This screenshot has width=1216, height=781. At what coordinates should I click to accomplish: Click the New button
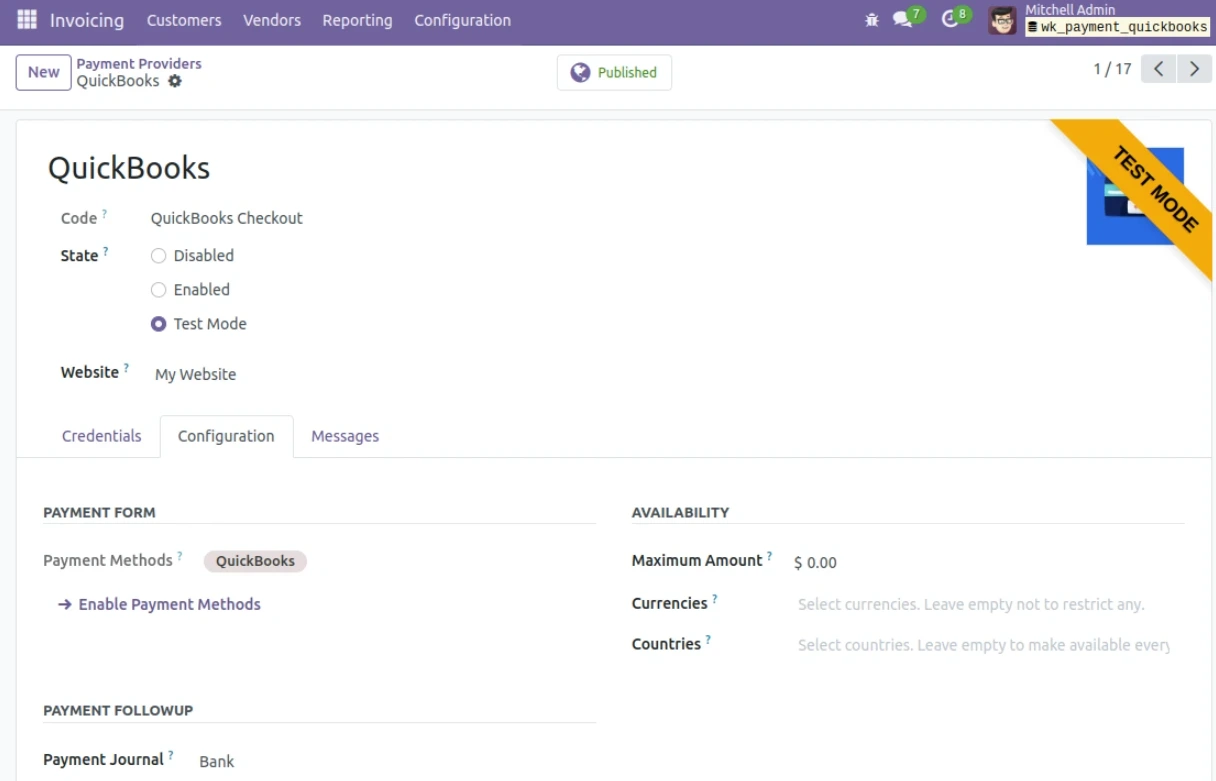click(43, 72)
